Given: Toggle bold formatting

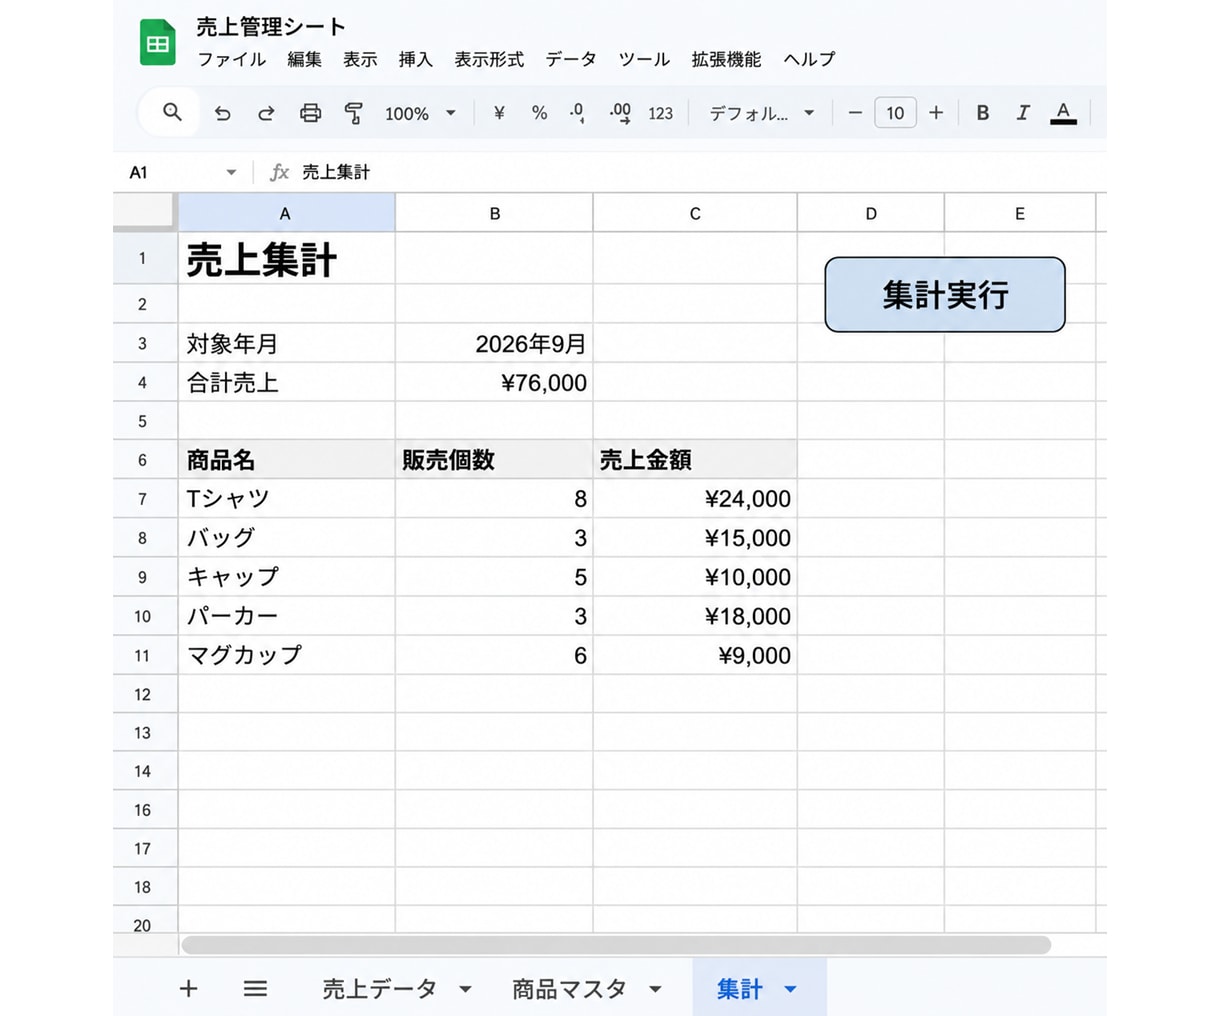Looking at the screenshot, I should pyautogui.click(x=983, y=113).
